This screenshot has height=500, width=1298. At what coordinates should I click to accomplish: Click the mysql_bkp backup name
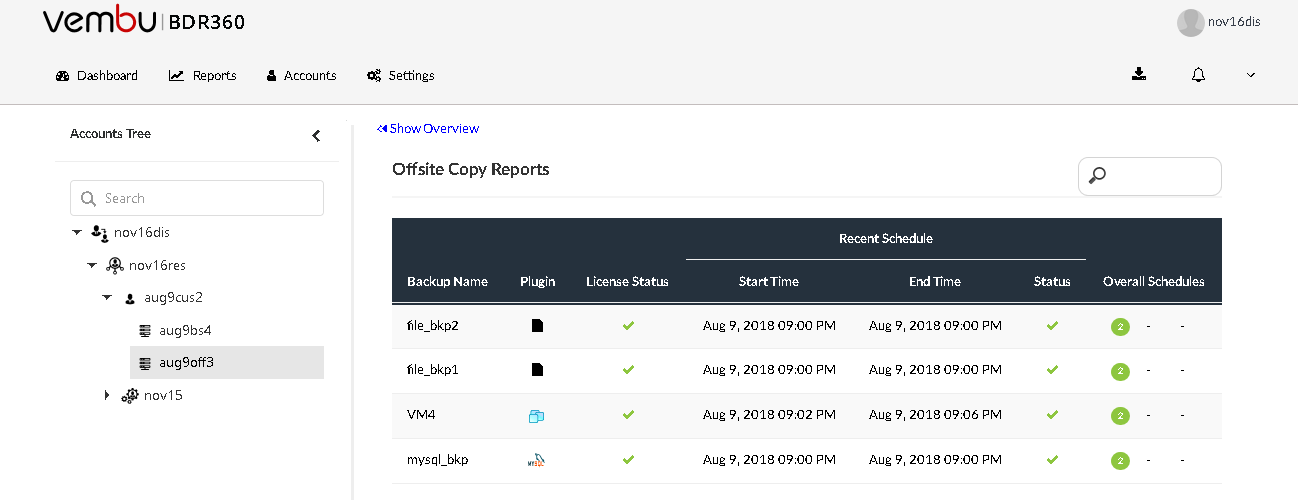coord(438,460)
